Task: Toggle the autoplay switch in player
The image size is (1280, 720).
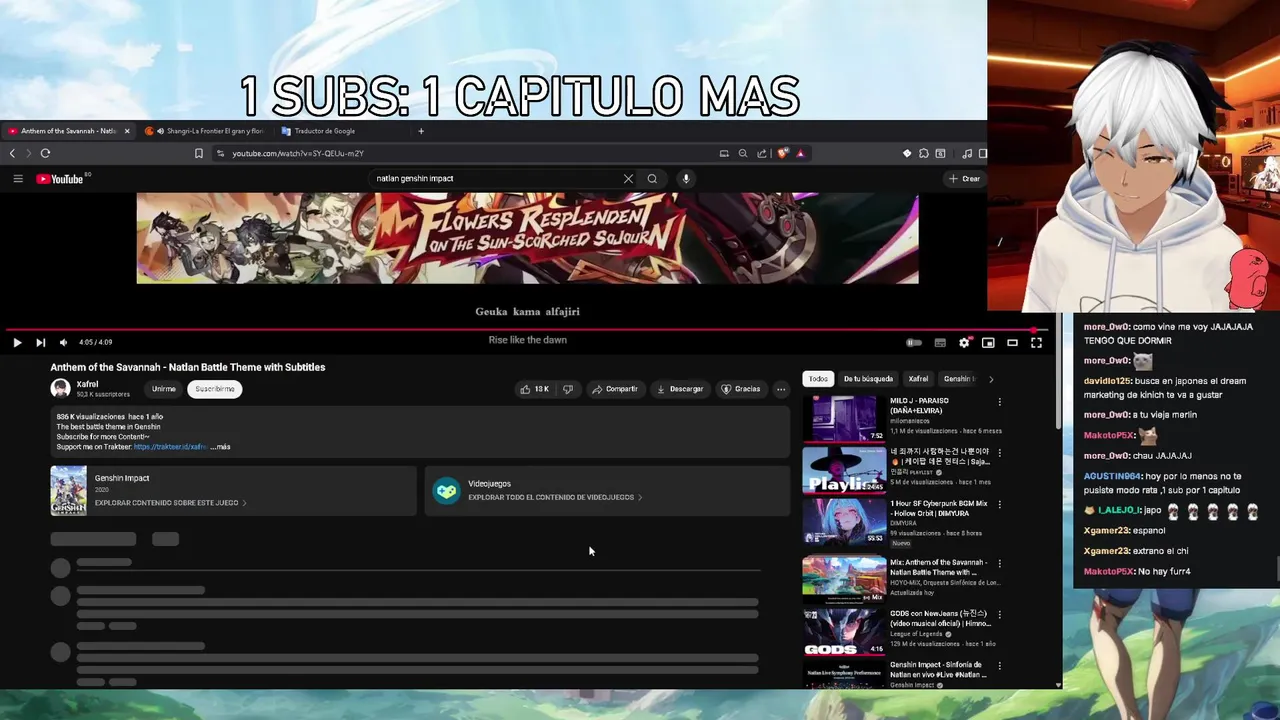Action: pos(914,342)
